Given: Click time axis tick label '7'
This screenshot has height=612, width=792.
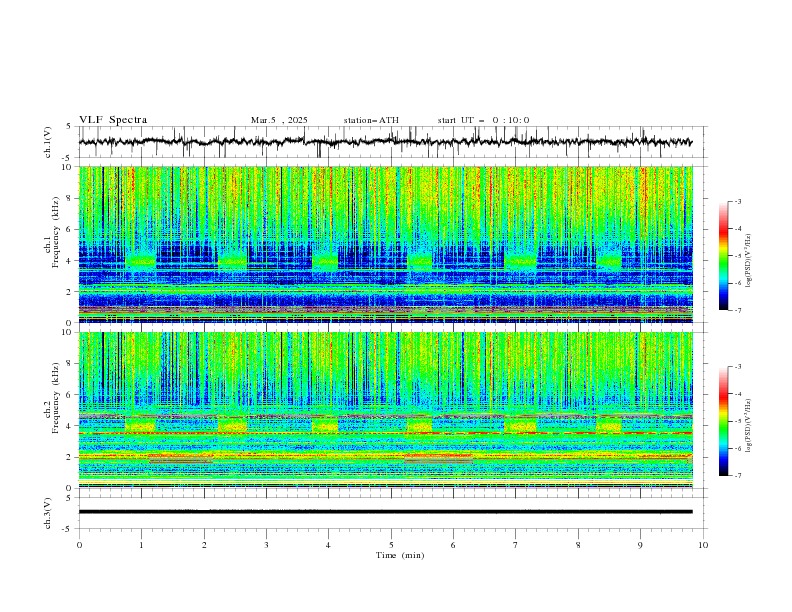Looking at the screenshot, I should 516,545.
